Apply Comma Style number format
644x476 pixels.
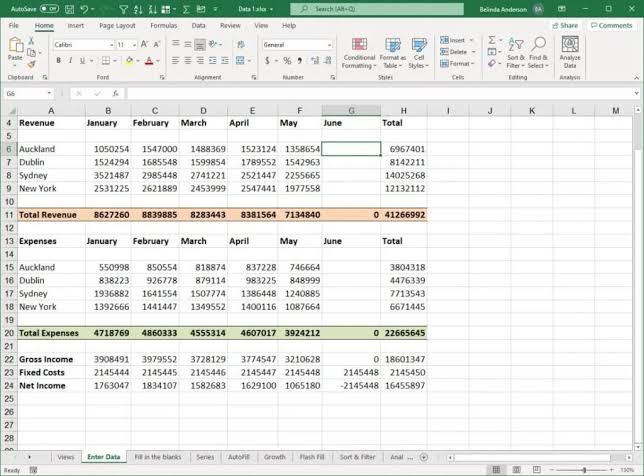[299, 61]
